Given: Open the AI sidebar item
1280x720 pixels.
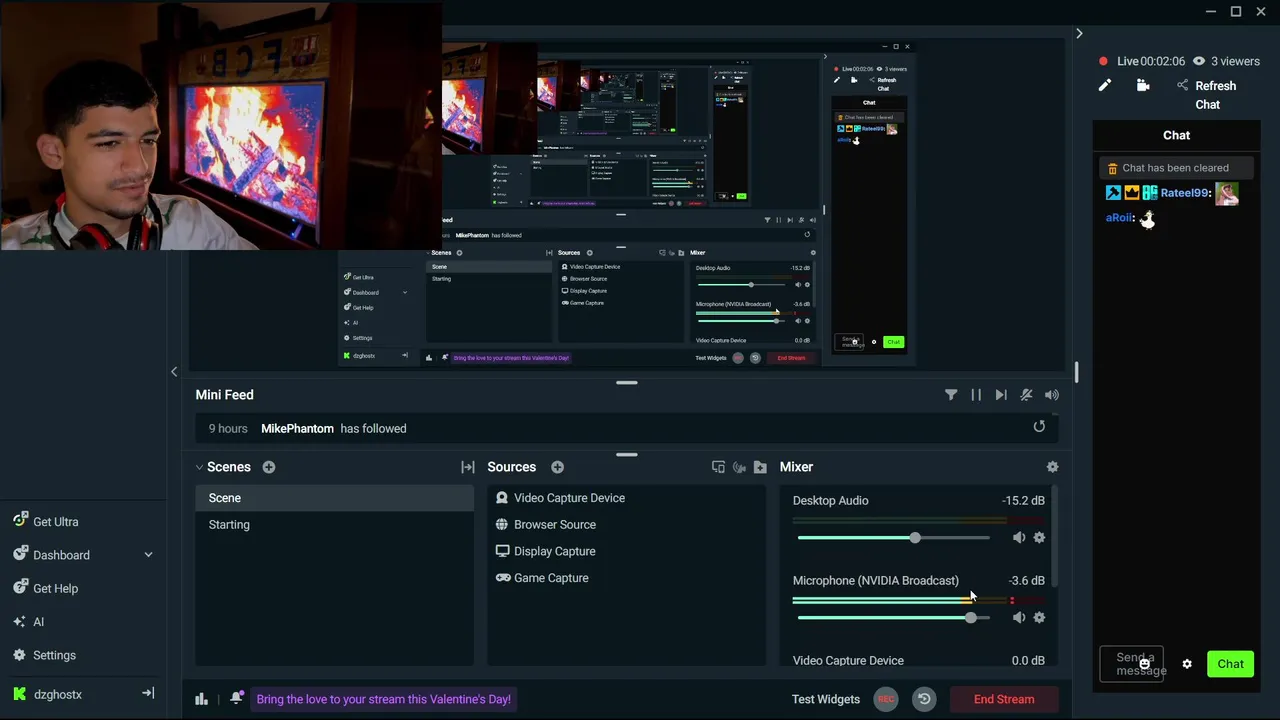Looking at the screenshot, I should coord(28,622).
